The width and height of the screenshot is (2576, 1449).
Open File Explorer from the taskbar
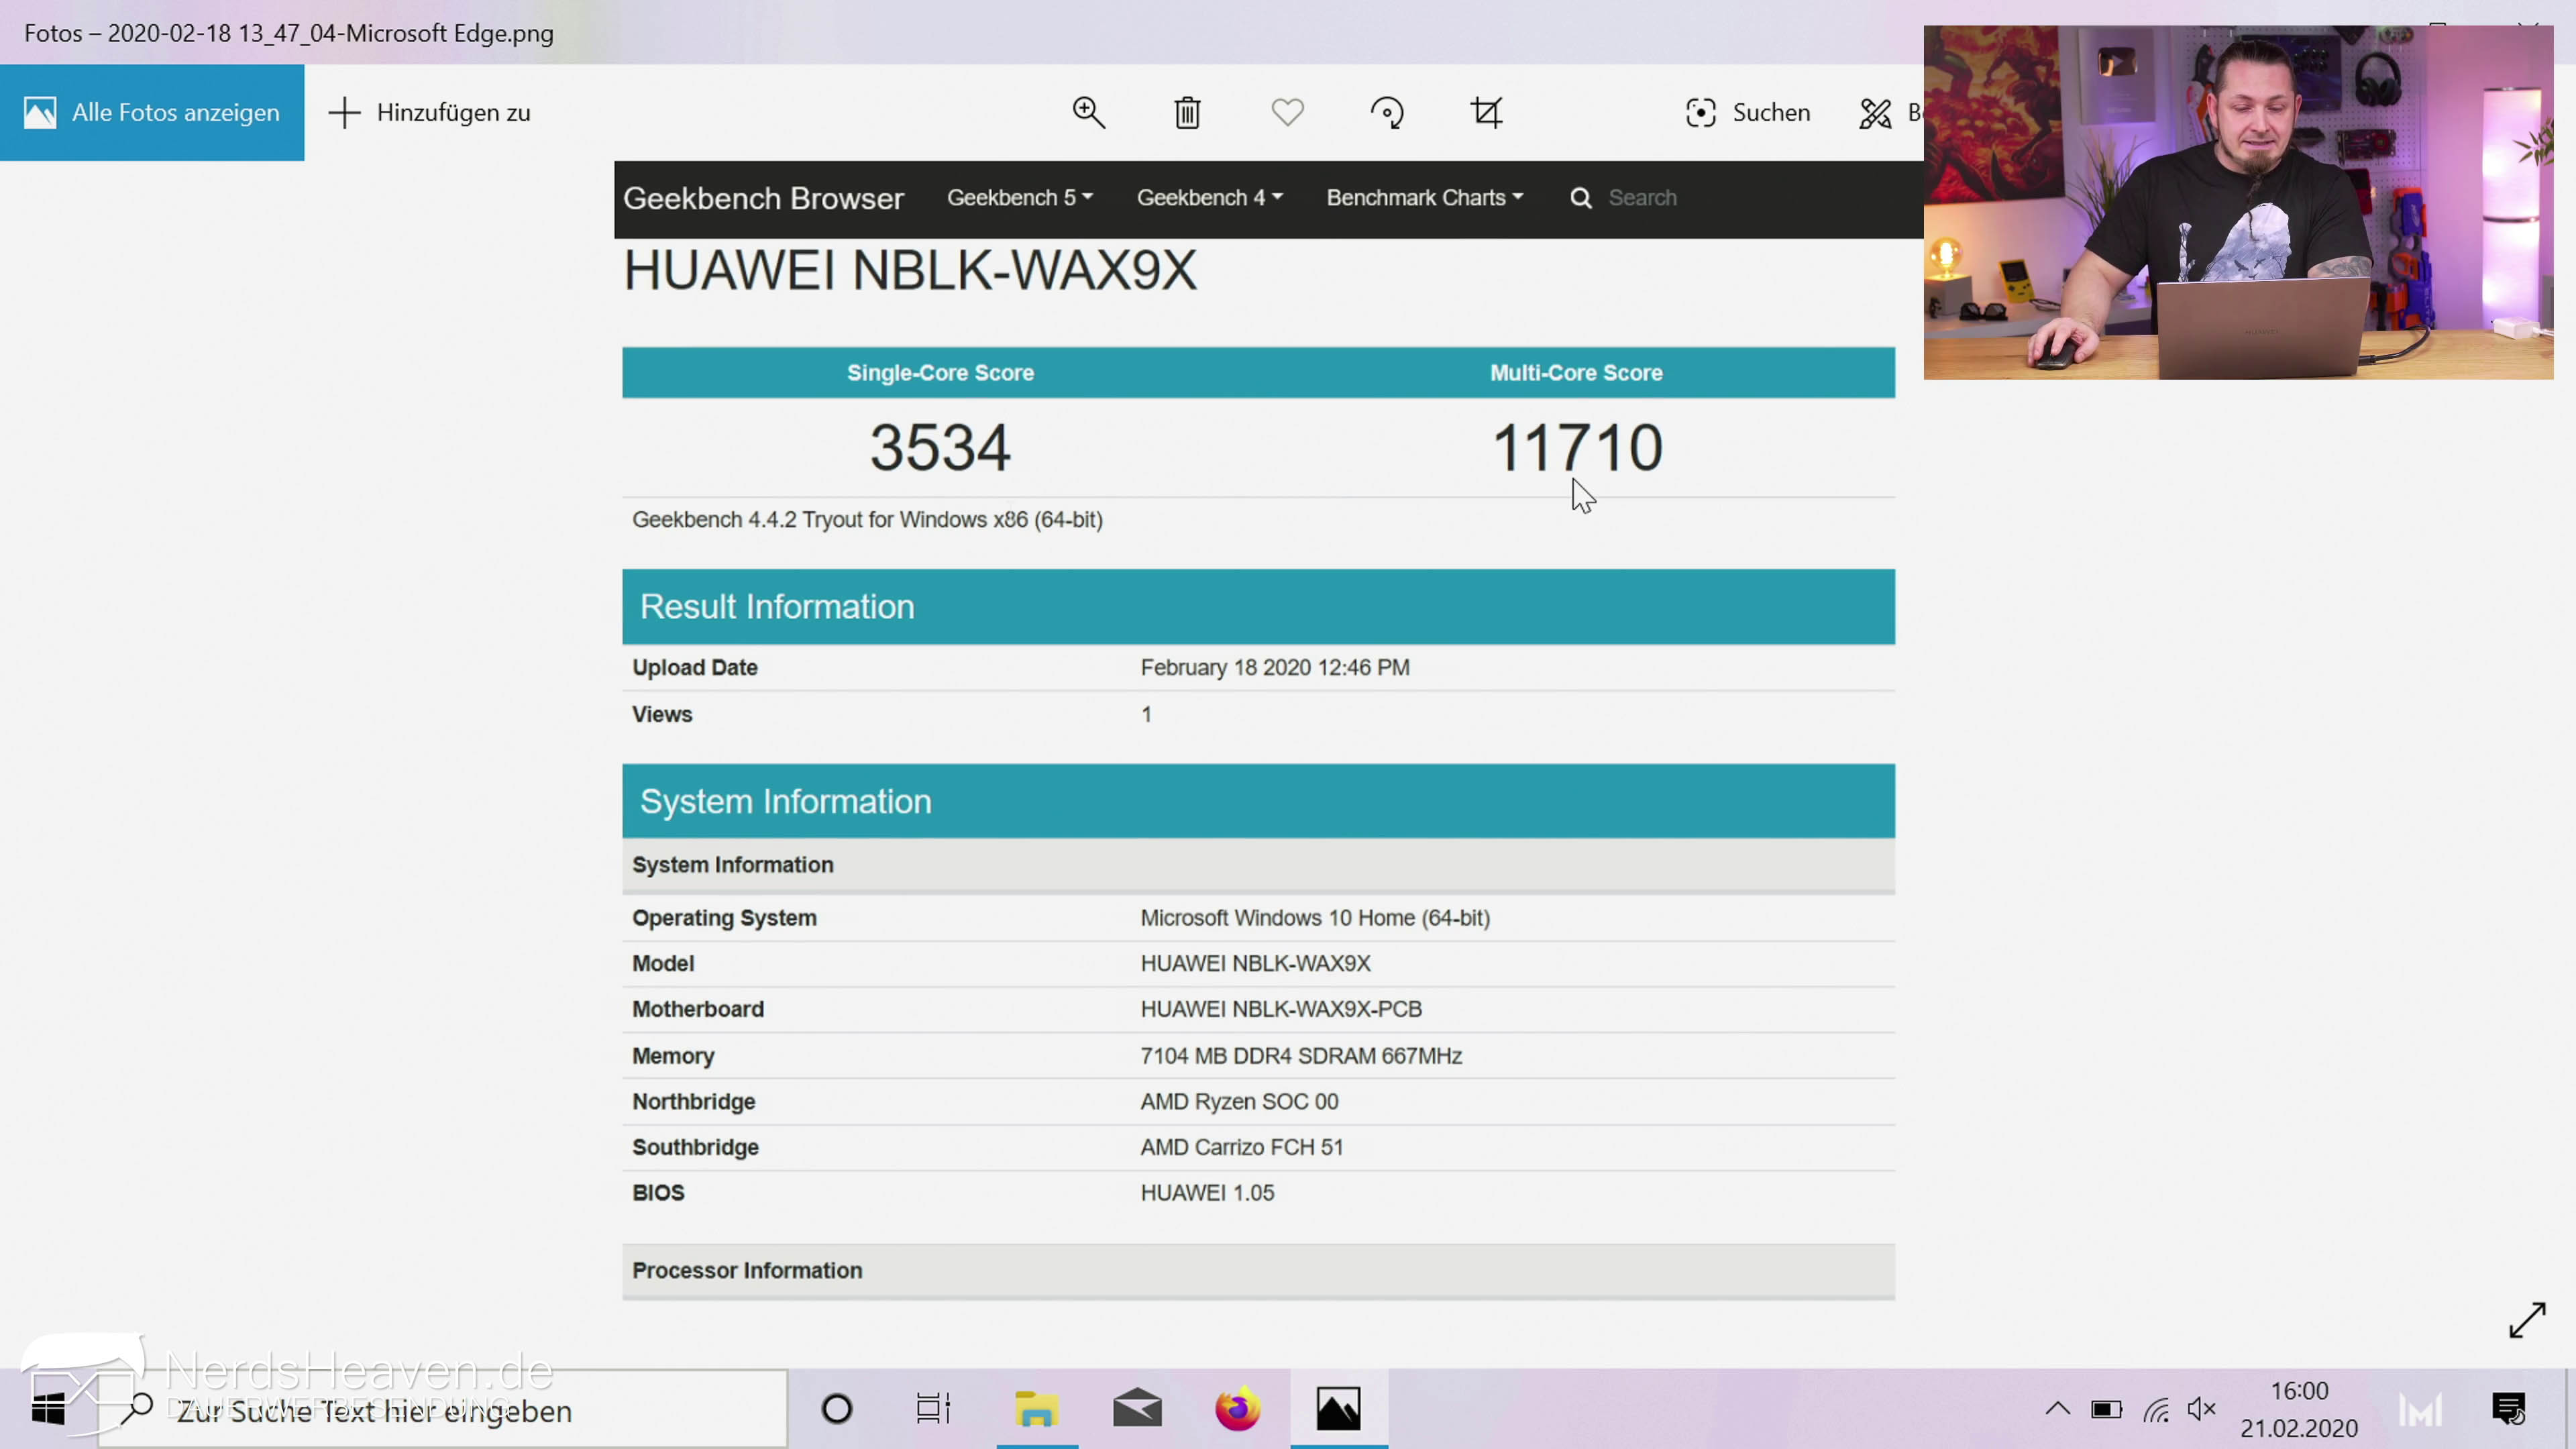coord(1037,1409)
